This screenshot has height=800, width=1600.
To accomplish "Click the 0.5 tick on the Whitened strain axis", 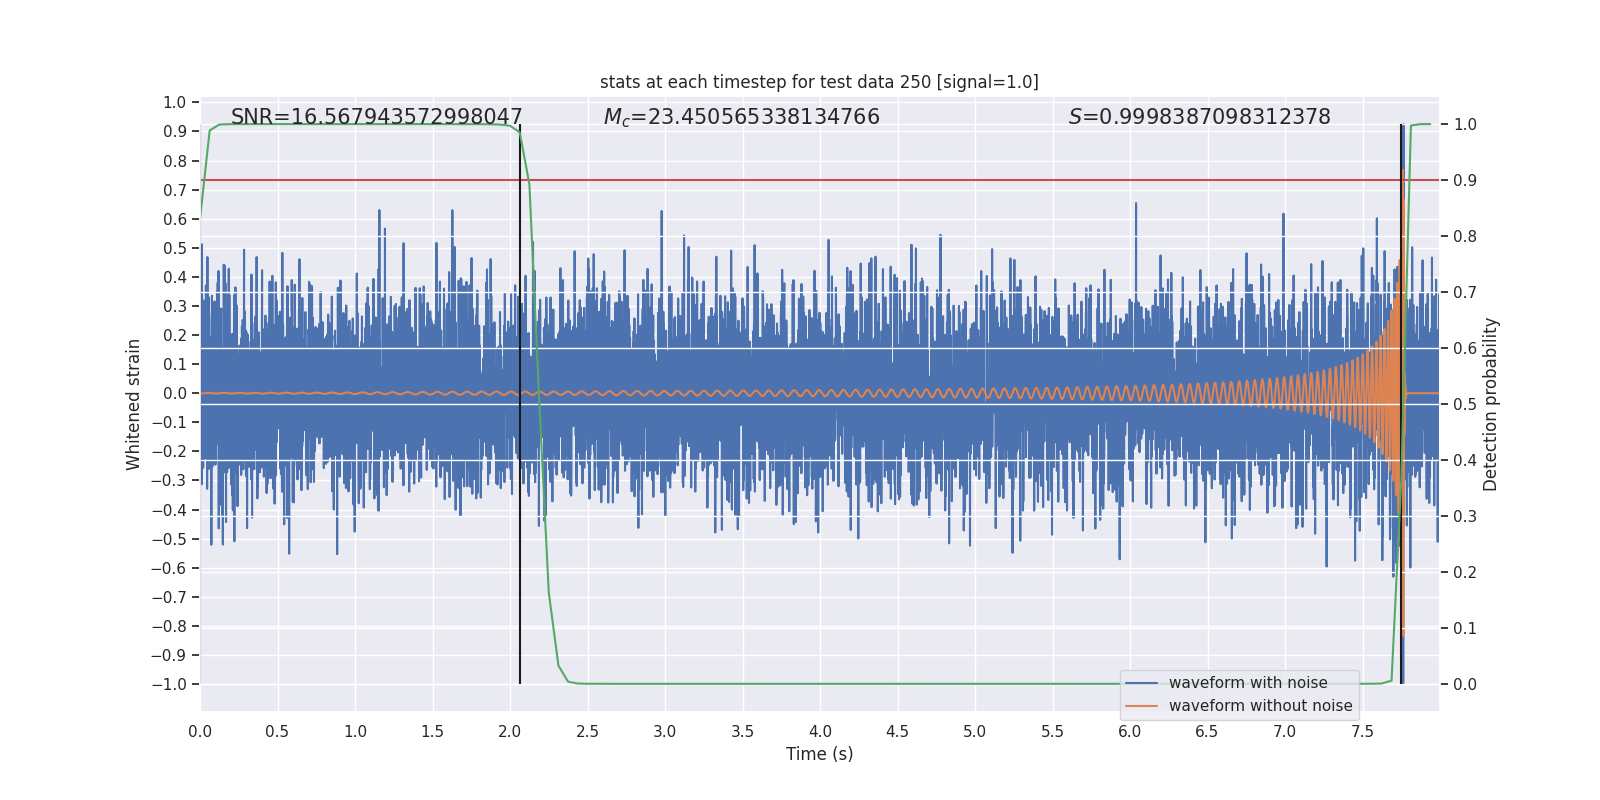I will 175,248.
